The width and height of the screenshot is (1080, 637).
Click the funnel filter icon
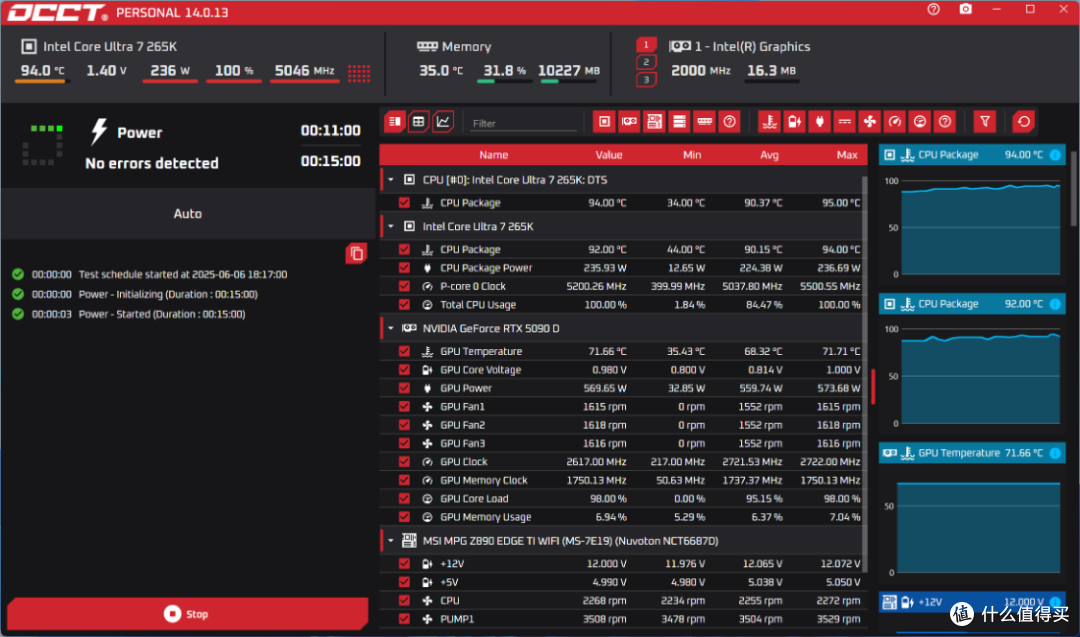coord(985,122)
